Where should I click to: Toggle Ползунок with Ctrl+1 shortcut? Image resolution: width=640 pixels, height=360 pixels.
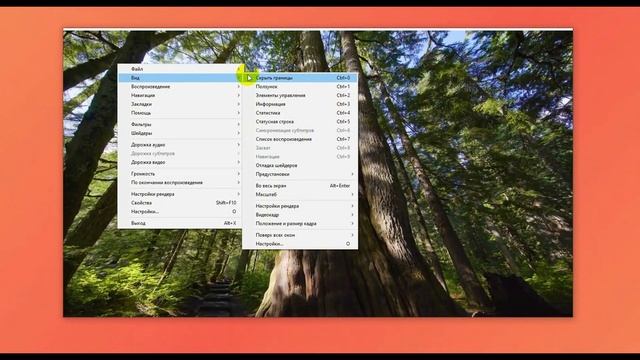(x=300, y=87)
